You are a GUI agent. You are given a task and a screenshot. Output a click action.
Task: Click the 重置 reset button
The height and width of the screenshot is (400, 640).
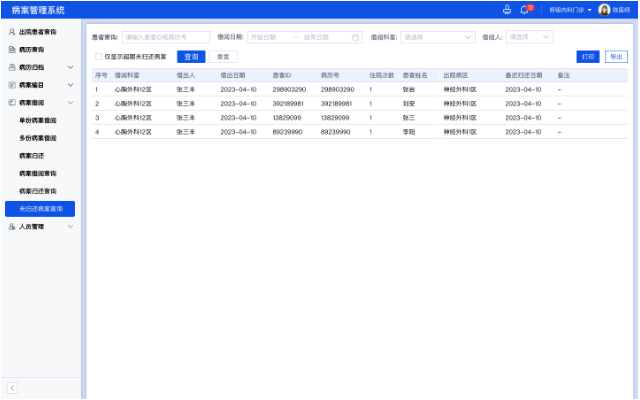point(222,57)
